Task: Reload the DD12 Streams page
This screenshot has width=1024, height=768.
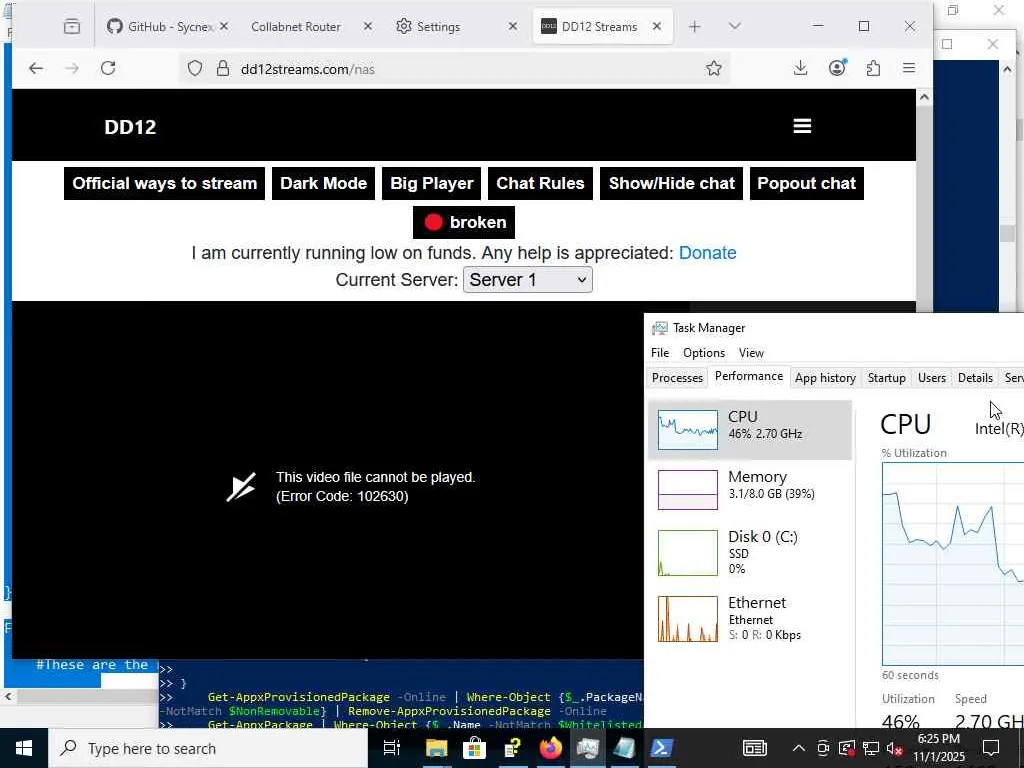Action: click(x=108, y=69)
